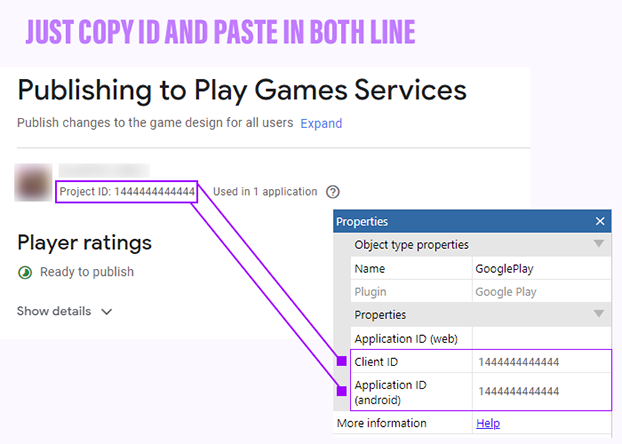Click the 'Client ID' label
The width and height of the screenshot is (622, 444).
tap(376, 362)
